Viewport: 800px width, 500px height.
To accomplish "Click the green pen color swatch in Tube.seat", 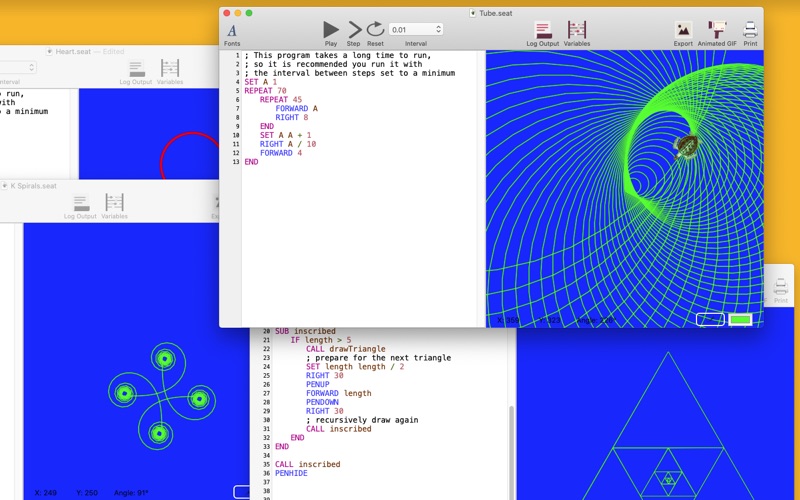I will click(x=740, y=320).
